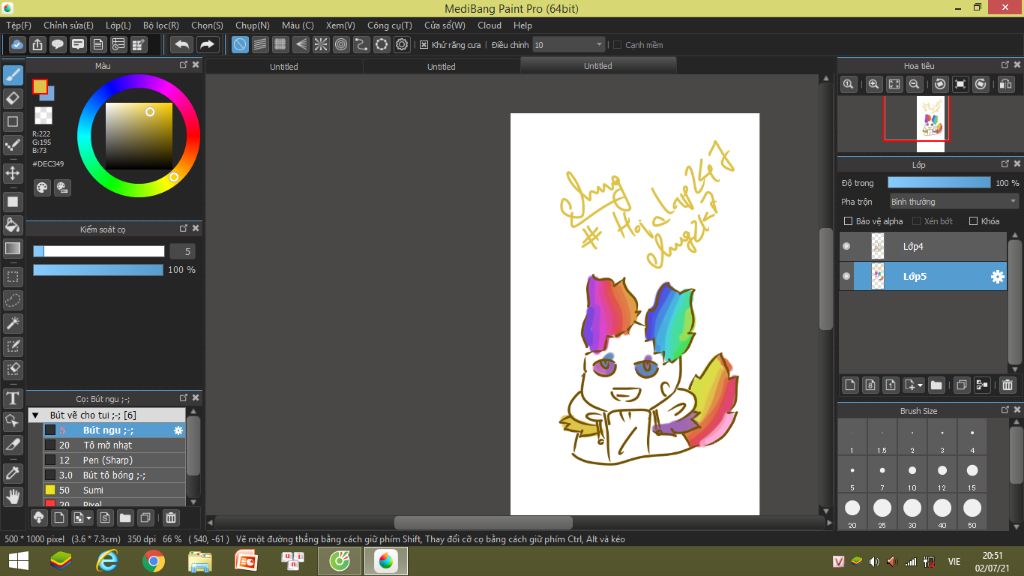Open the Điều chỉnh value dropdown
Viewport: 1024px width, 576px height.
[x=568, y=44]
